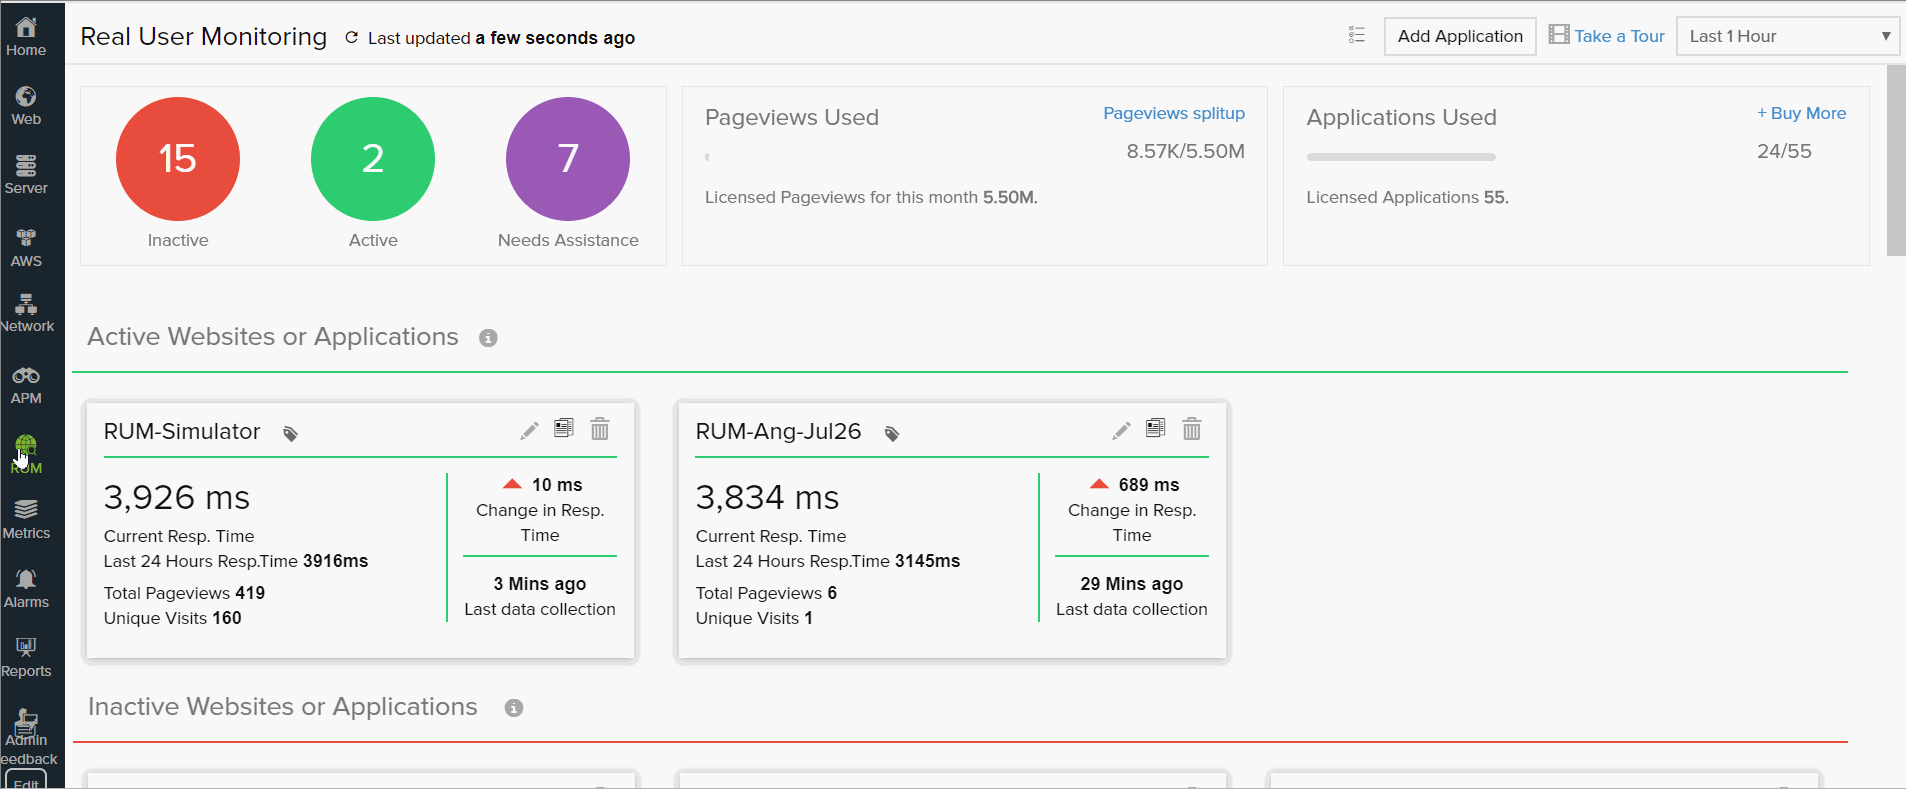Image resolution: width=1906 pixels, height=789 pixels.
Task: Click the vertical page scrollbar
Action: click(x=1895, y=160)
